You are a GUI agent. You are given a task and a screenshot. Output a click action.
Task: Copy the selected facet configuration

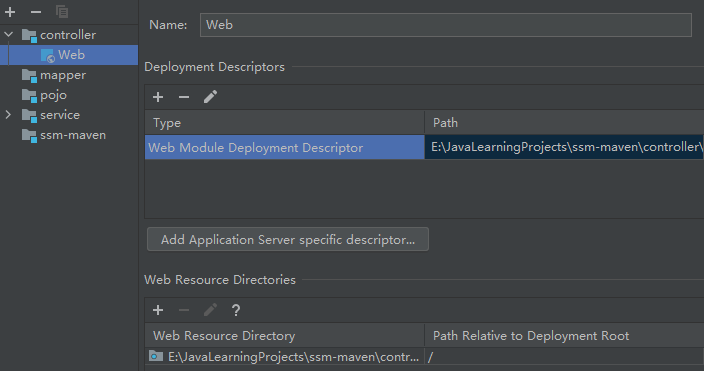[62, 12]
